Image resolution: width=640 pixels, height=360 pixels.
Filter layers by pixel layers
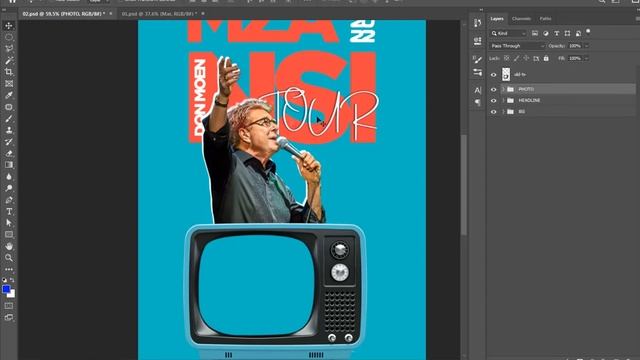click(x=535, y=33)
